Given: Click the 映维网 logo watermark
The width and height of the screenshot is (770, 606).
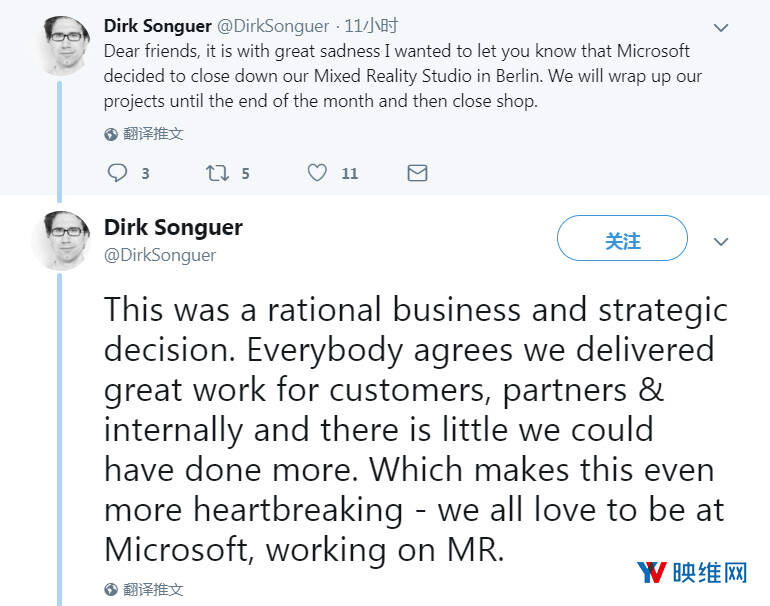Looking at the screenshot, I should 692,573.
